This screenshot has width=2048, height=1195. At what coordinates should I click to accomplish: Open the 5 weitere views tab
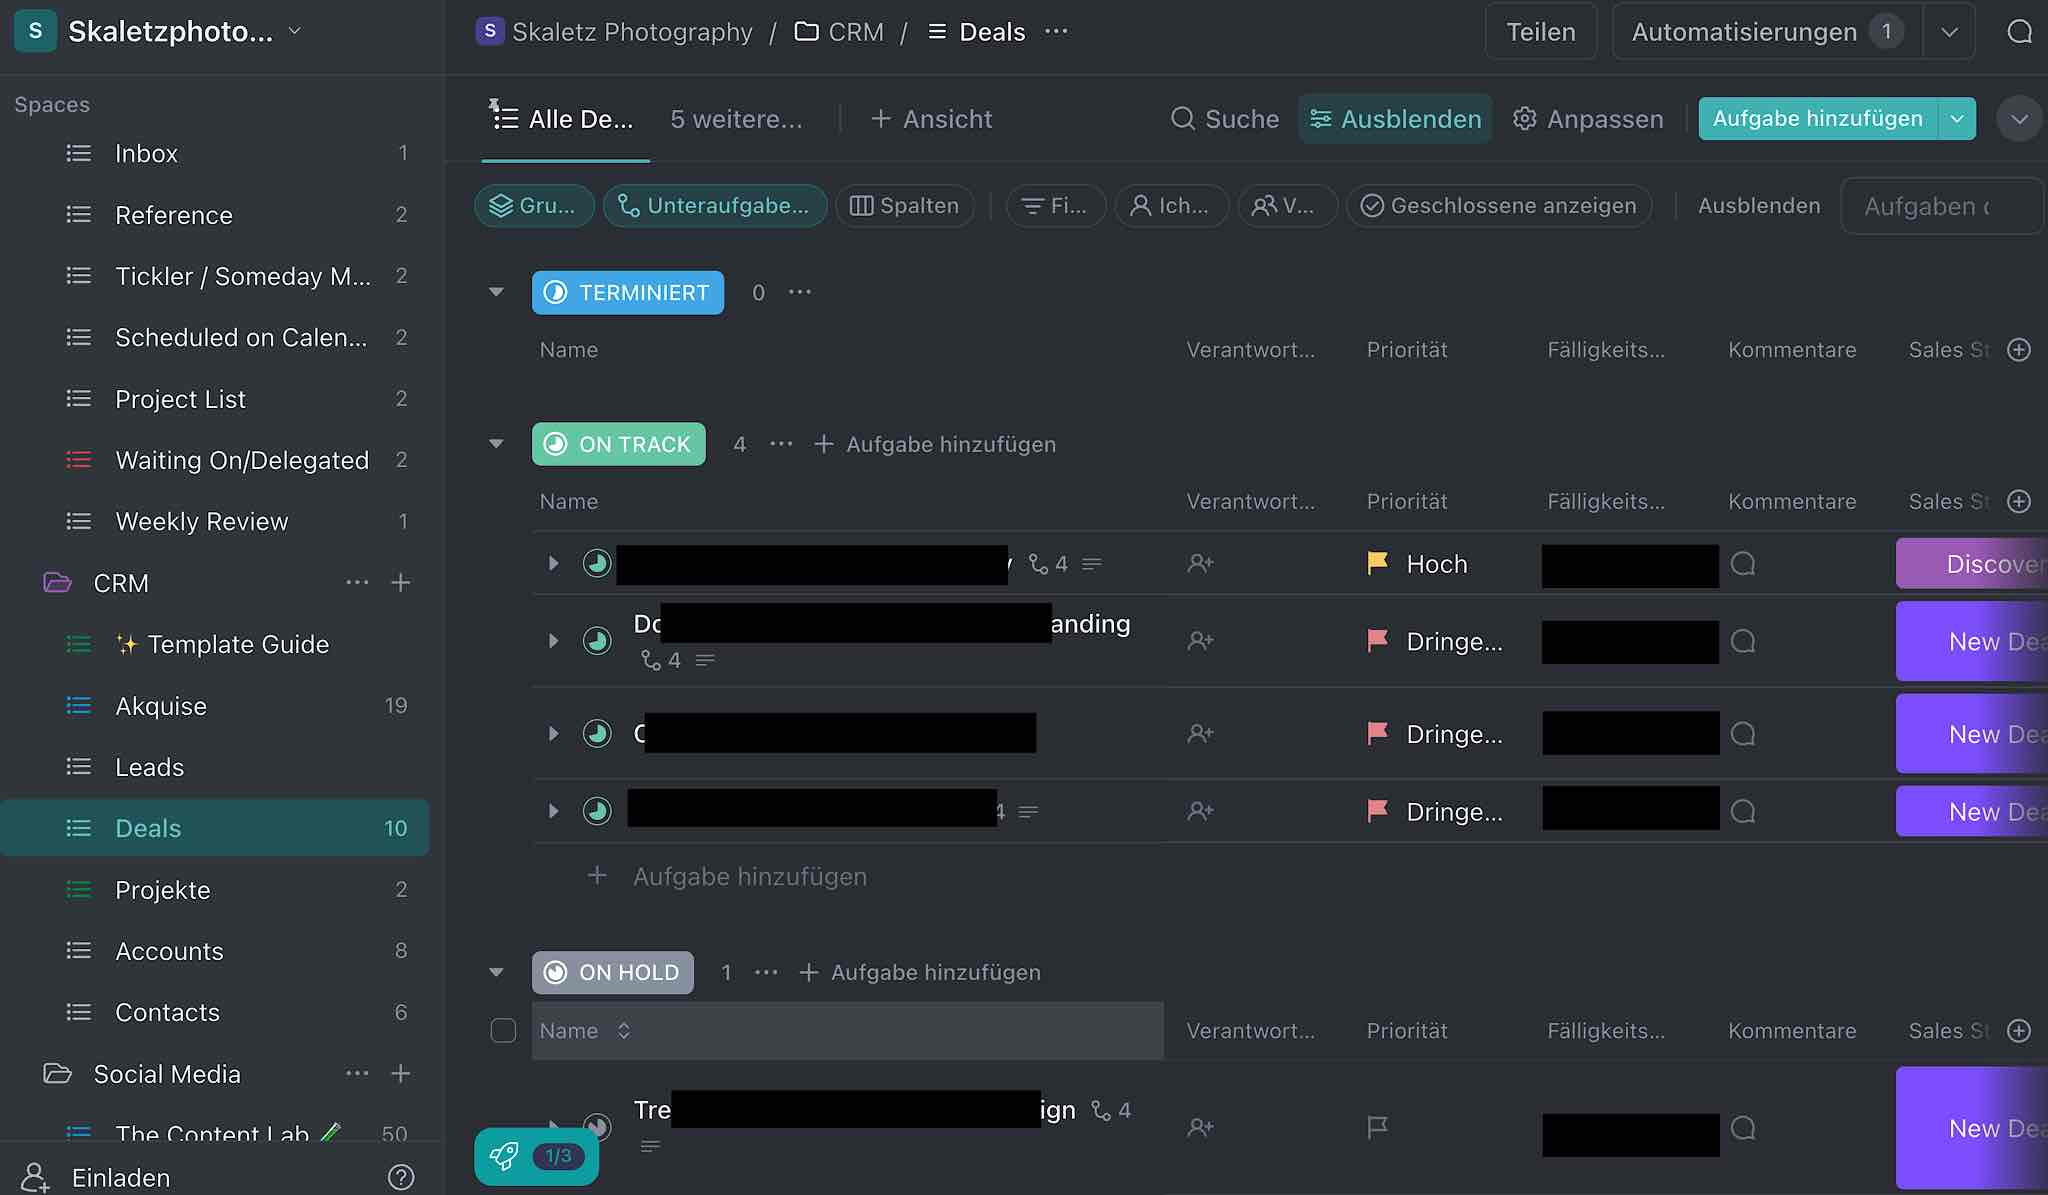[x=736, y=119]
